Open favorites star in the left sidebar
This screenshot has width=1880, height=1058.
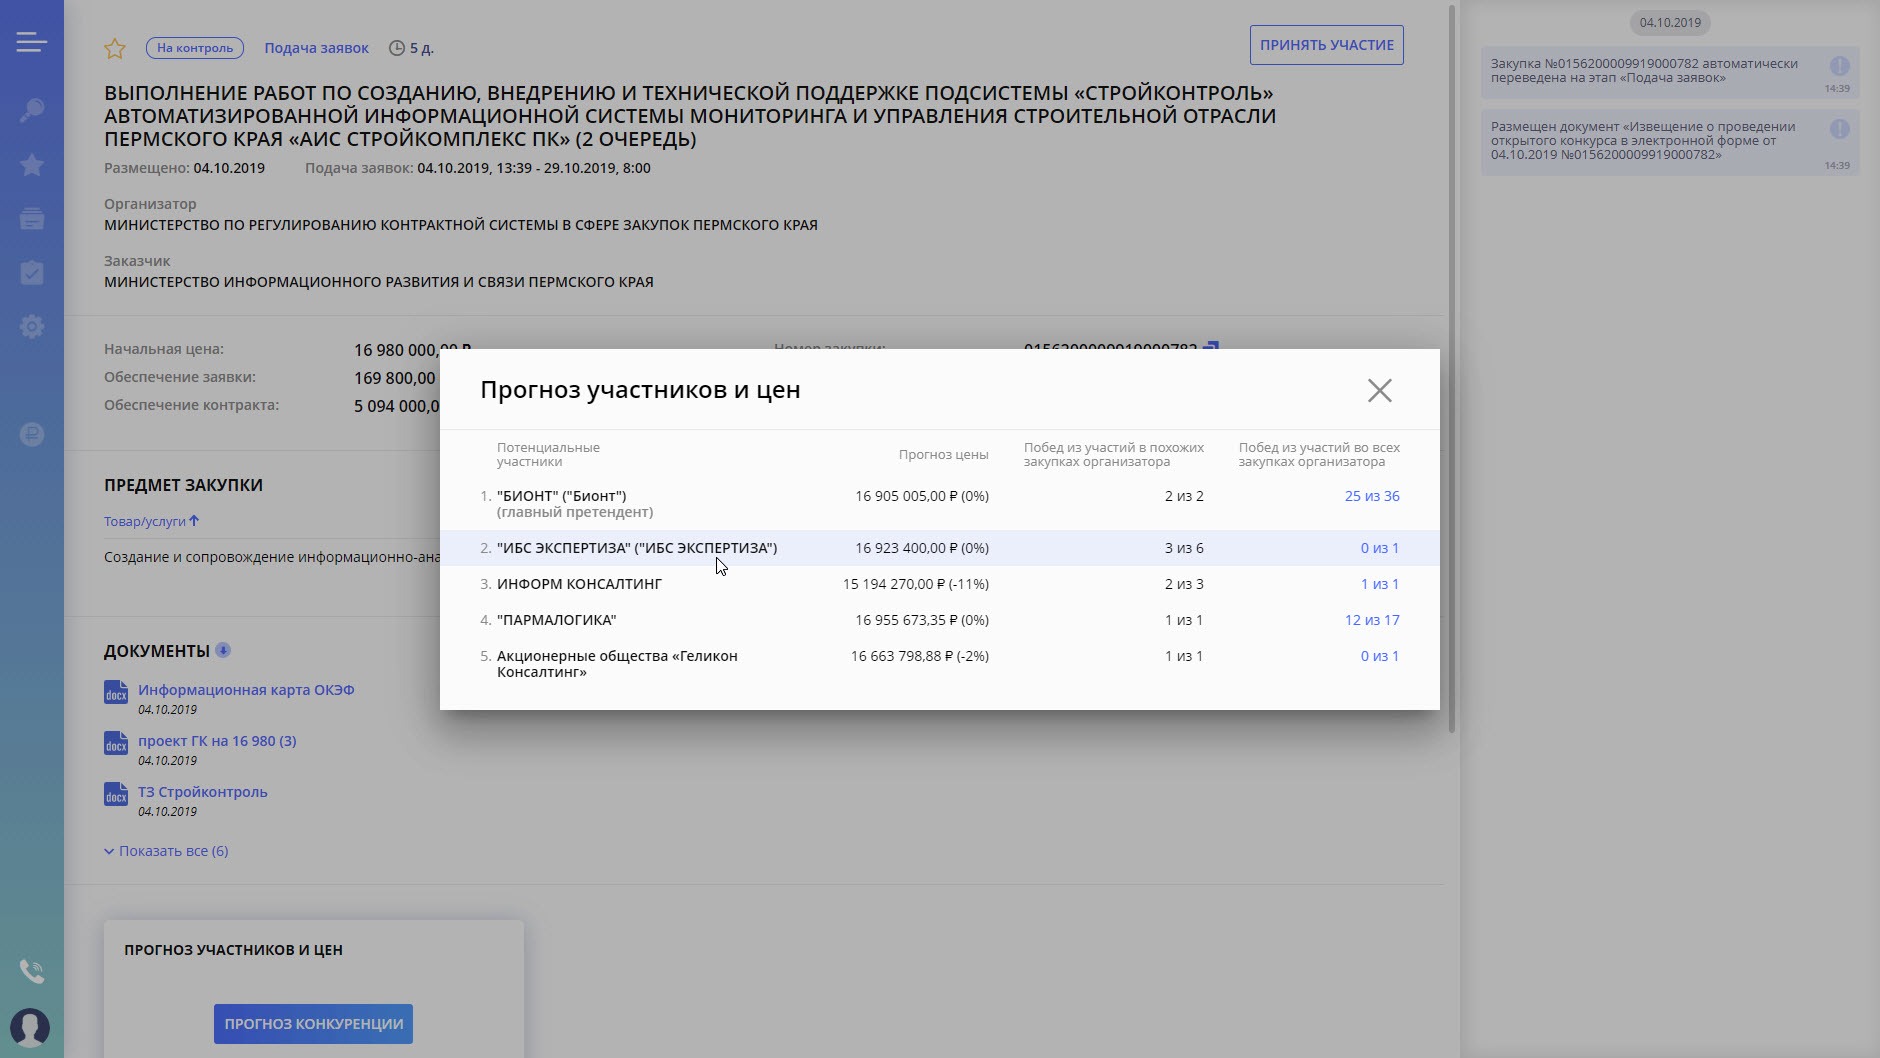32,165
